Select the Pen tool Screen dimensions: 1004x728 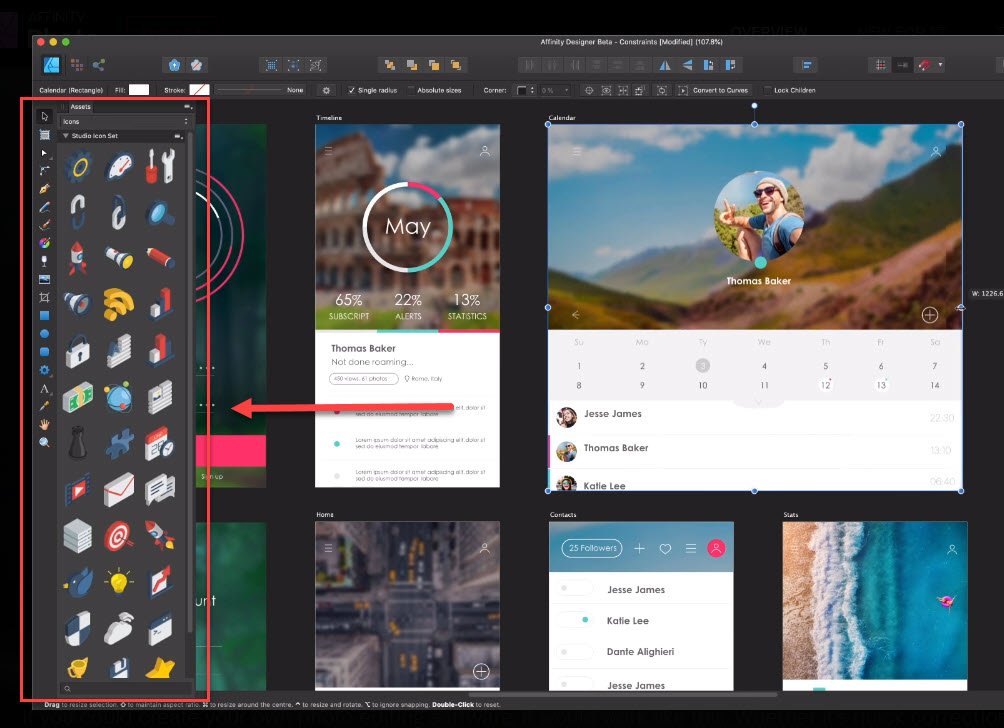[44, 189]
